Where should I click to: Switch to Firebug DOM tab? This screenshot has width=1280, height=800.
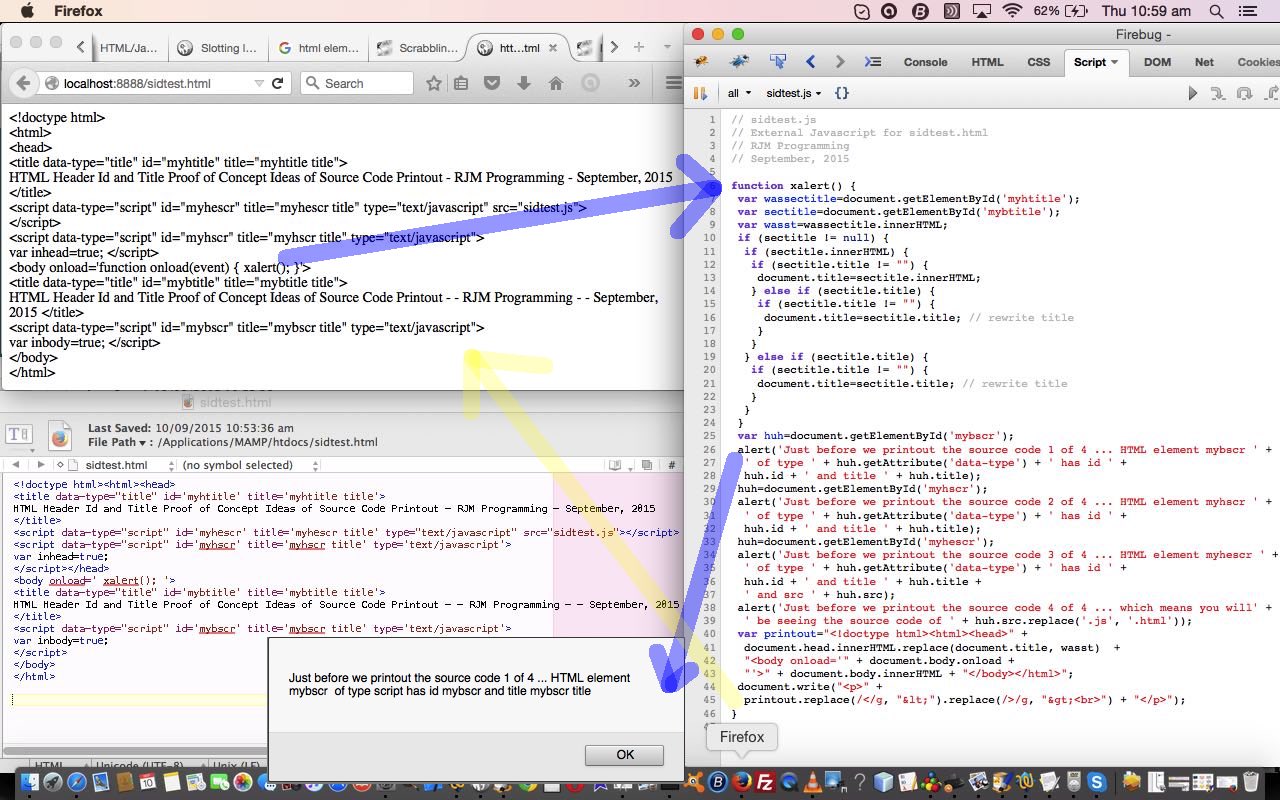coord(1157,62)
